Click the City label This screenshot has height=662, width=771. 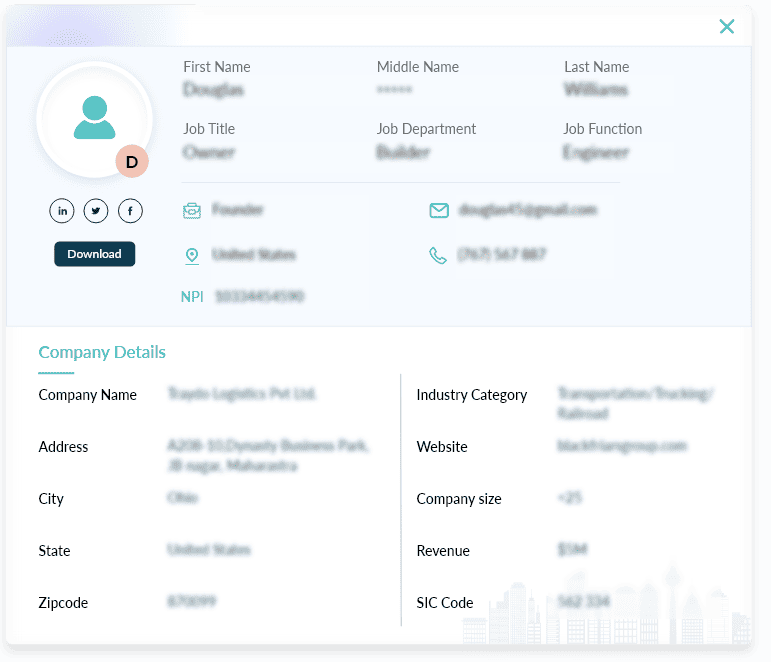coord(51,499)
